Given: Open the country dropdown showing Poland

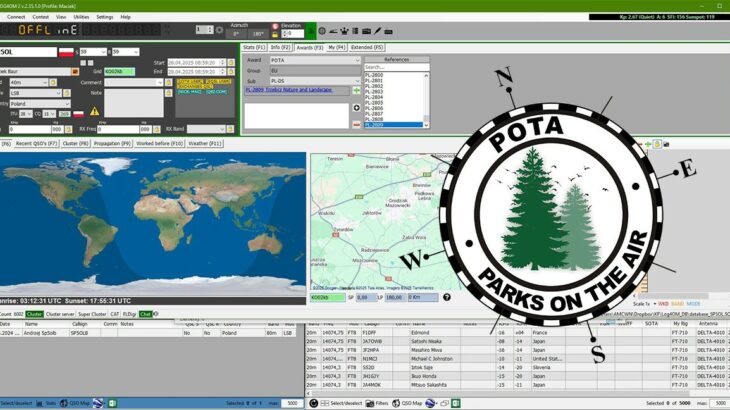Looking at the screenshot, I should (39, 104).
